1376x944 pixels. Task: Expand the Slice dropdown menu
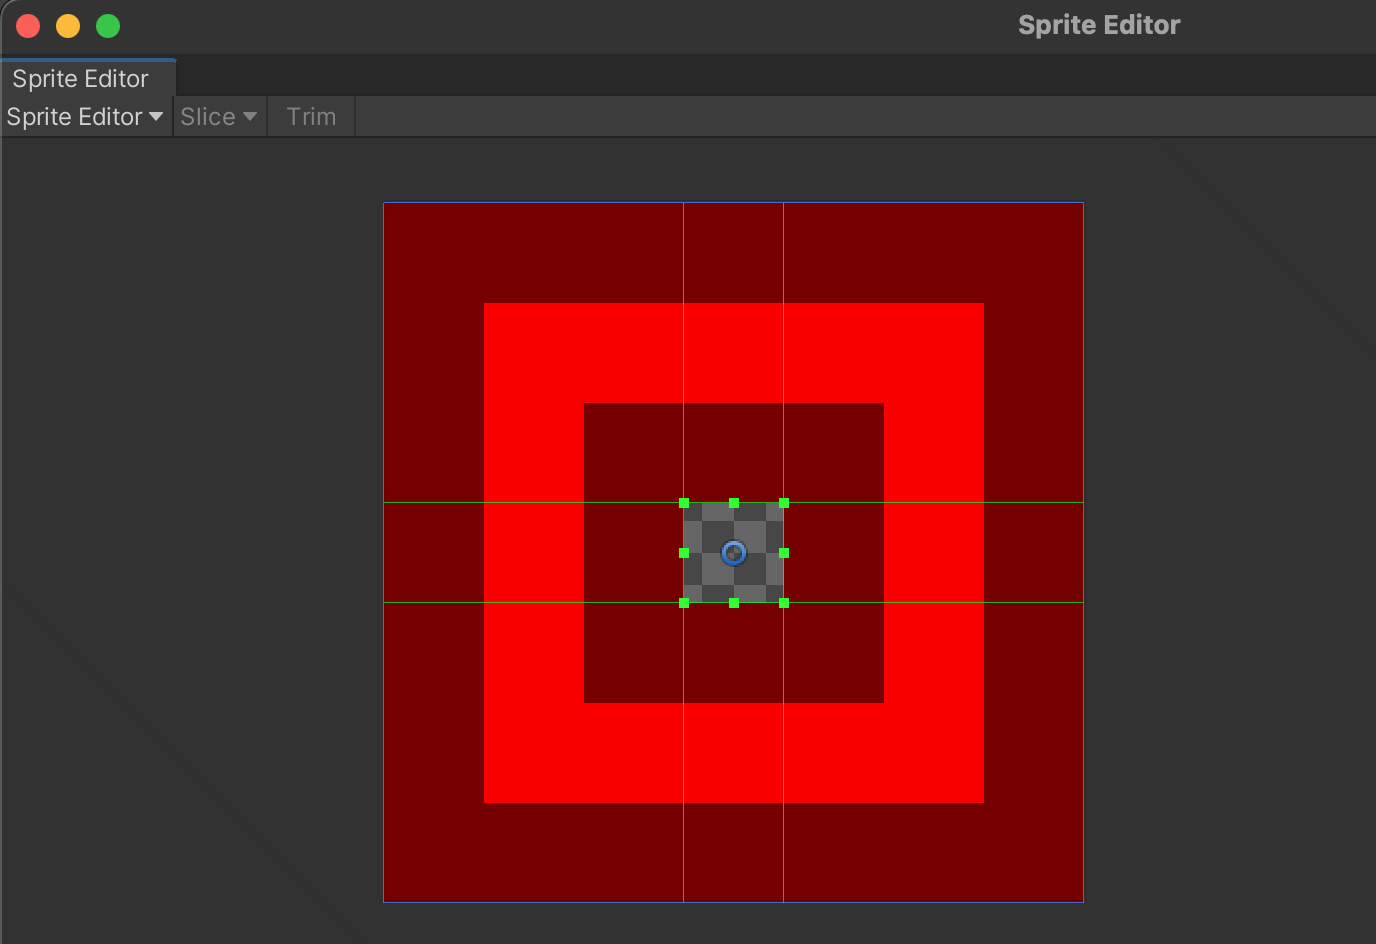(x=219, y=117)
